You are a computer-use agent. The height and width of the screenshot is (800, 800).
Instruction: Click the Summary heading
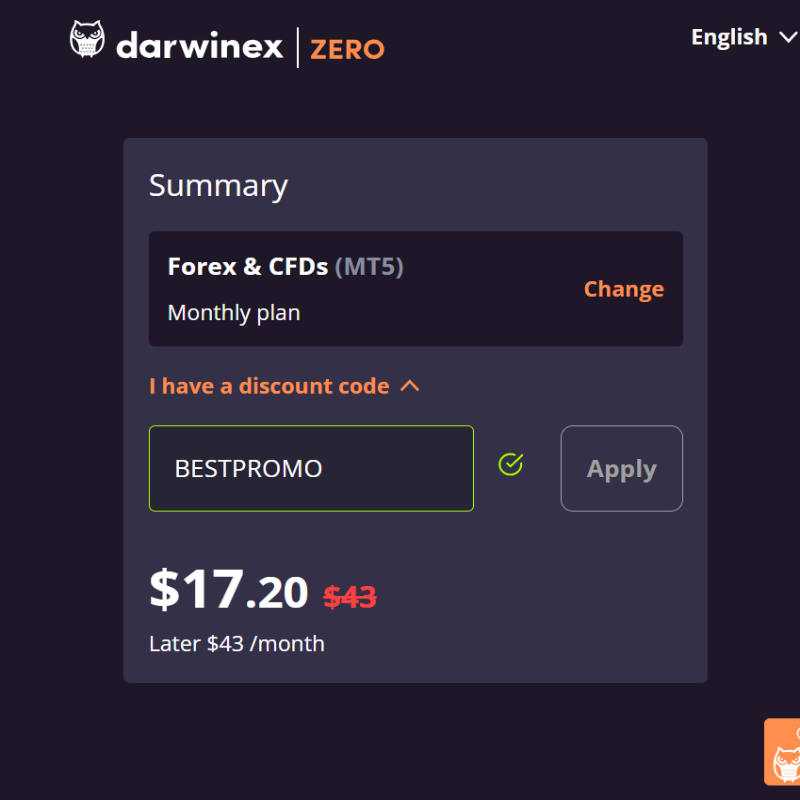(218, 186)
